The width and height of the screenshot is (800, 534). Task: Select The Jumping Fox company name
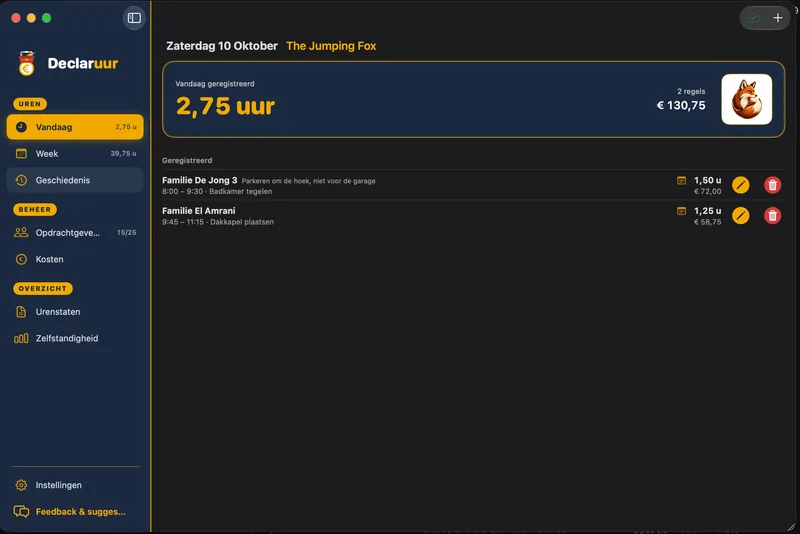[x=331, y=46]
